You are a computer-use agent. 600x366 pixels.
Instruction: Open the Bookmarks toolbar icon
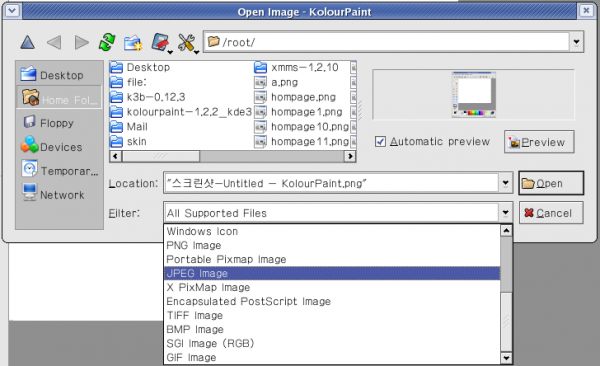coord(161,42)
